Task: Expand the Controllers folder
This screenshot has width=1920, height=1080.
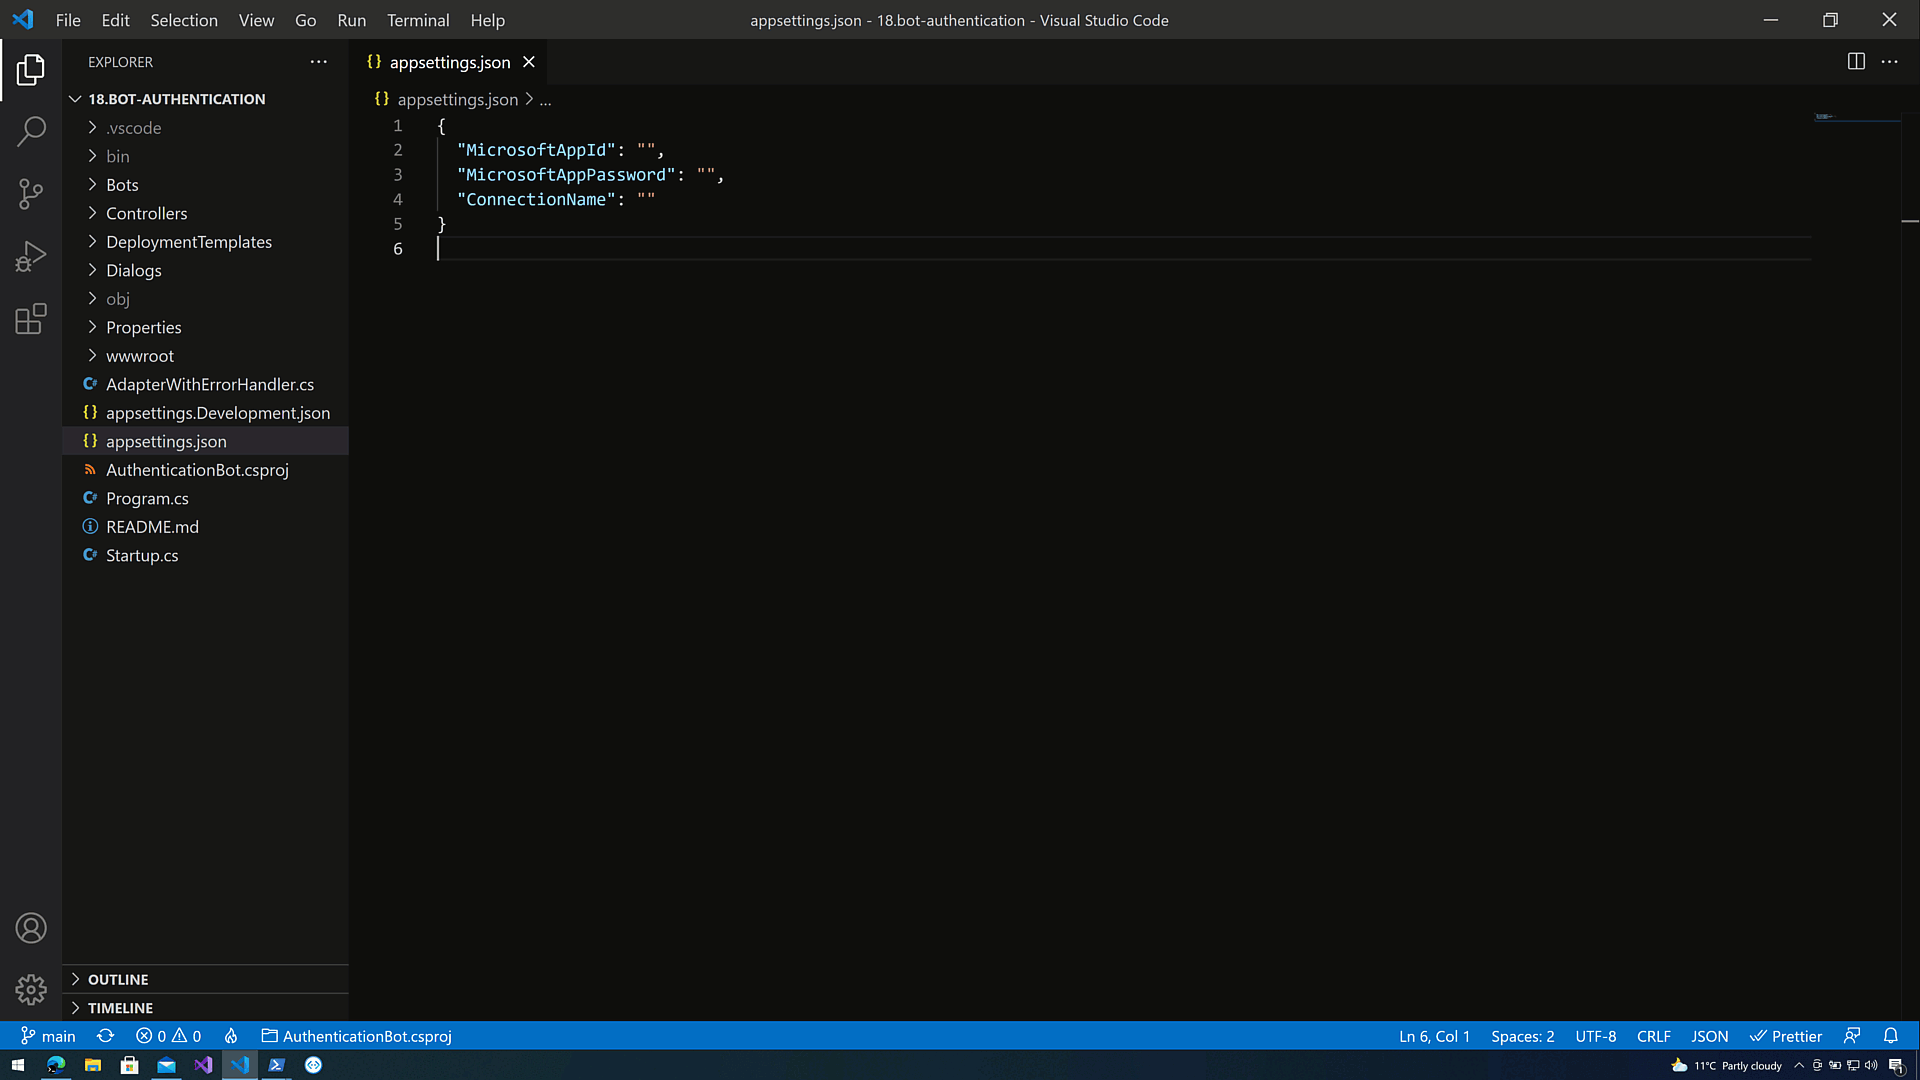Action: [x=146, y=213]
